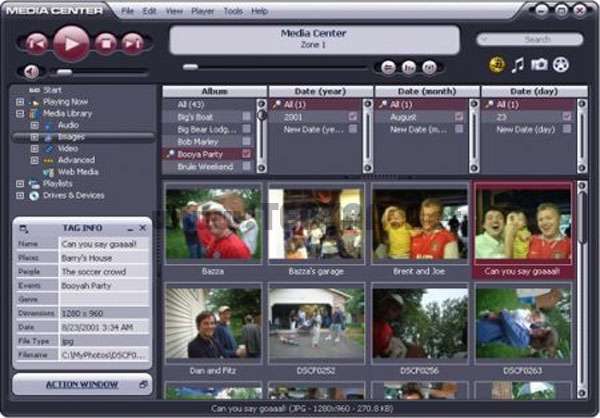
Task: Expand the Advanced tree node
Action: [x=34, y=160]
